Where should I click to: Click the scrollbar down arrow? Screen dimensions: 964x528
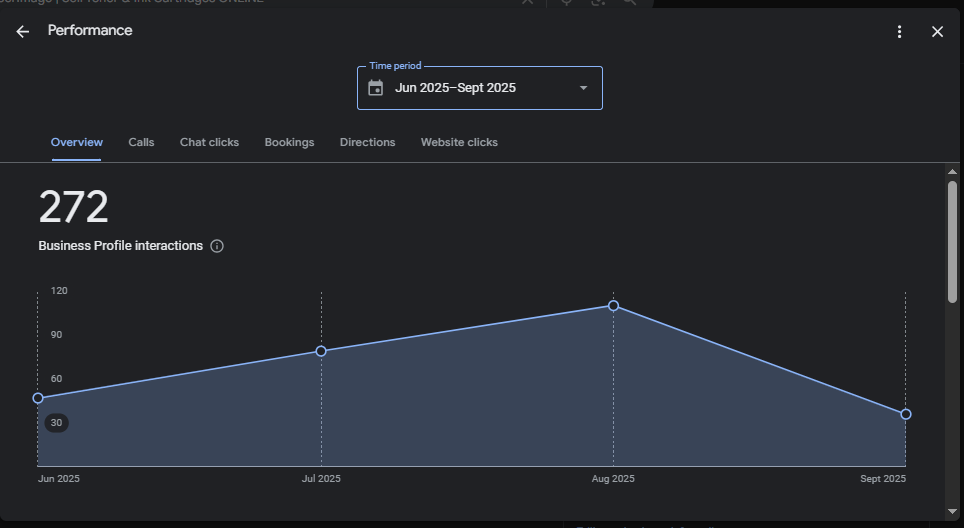pyautogui.click(x=952, y=511)
